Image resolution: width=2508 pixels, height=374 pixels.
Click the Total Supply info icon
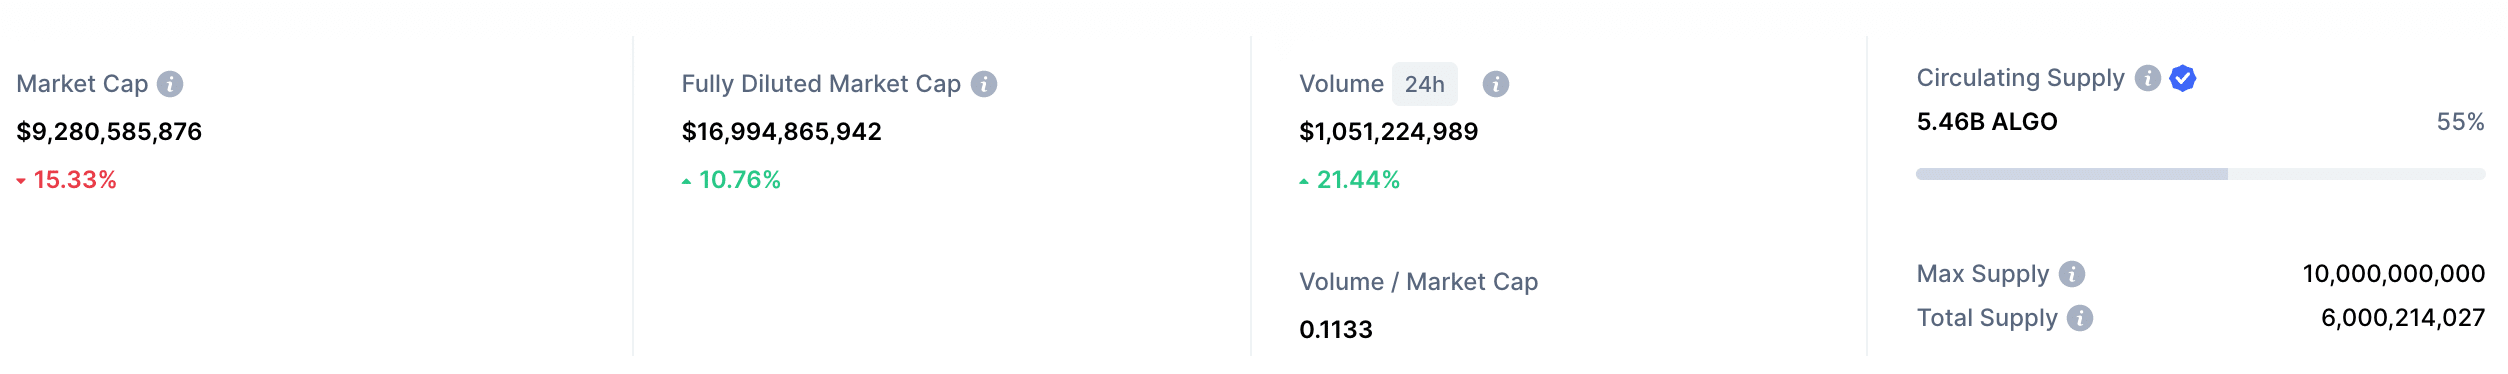2080,318
